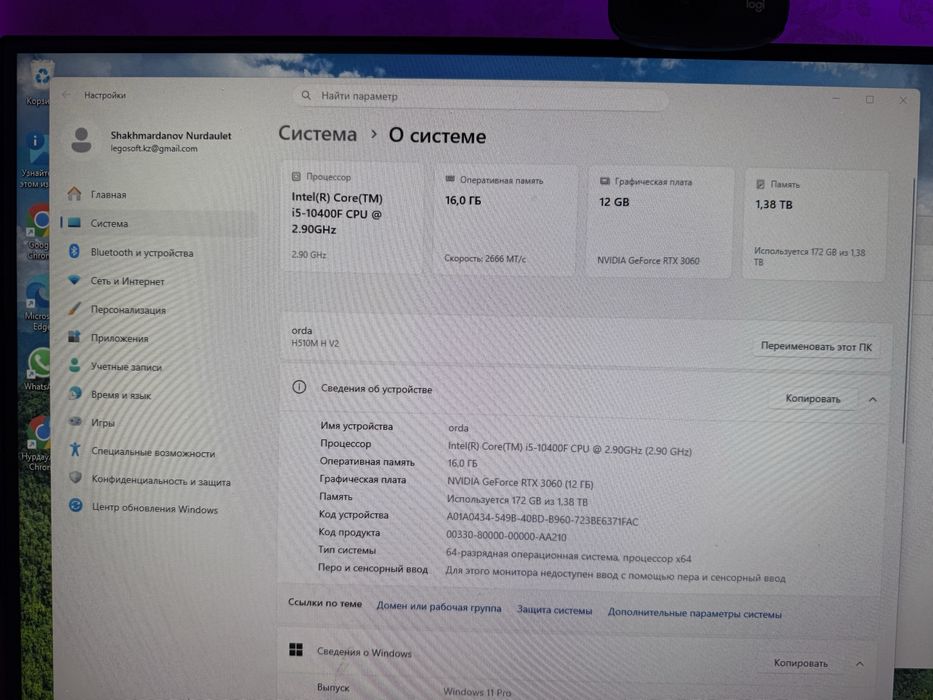Image resolution: width=933 pixels, height=700 pixels.
Task: Click the settings page vertical scrollbar
Action: (x=907, y=310)
